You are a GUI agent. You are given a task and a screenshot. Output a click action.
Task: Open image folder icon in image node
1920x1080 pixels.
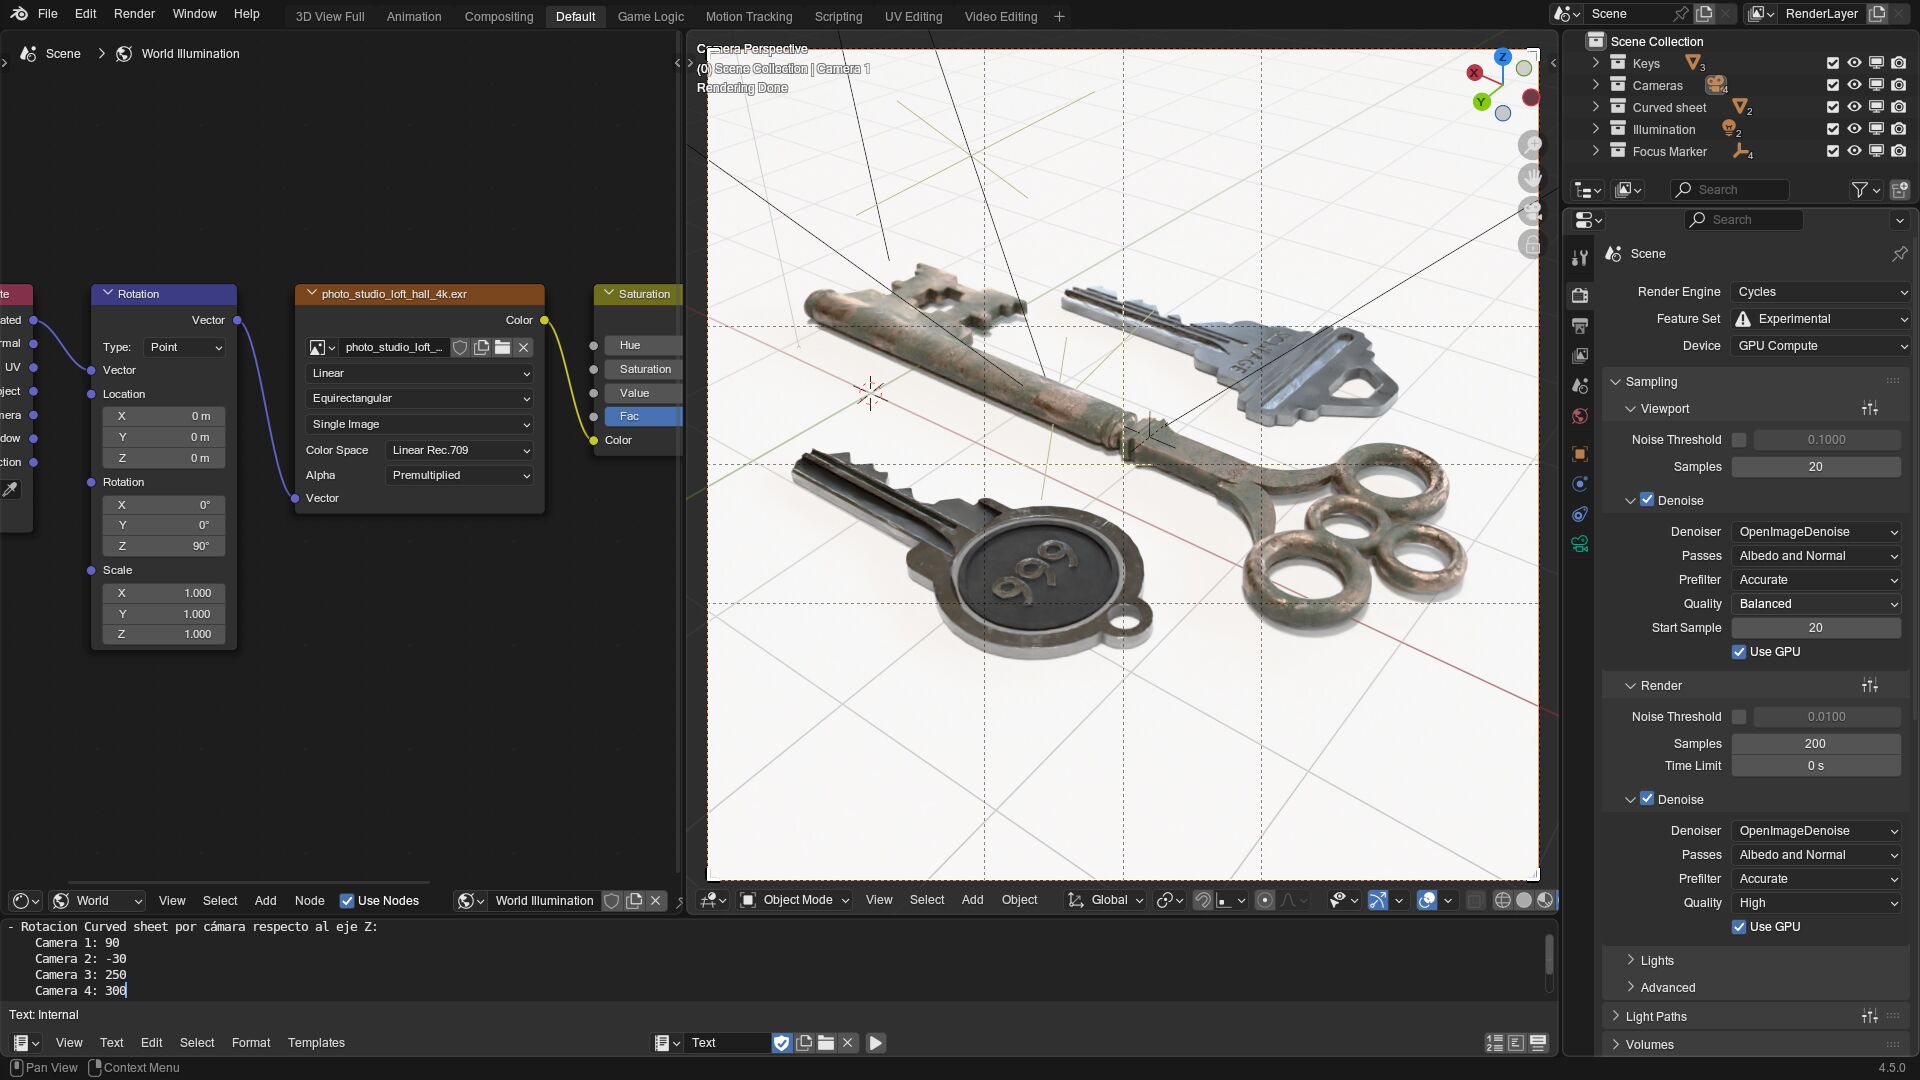pyautogui.click(x=502, y=347)
